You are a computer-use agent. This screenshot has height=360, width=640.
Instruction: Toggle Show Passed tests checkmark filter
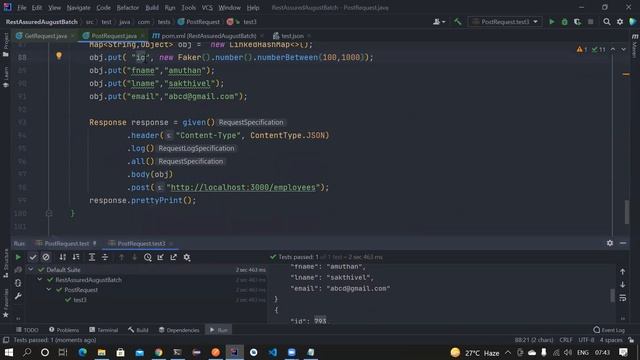click(x=33, y=257)
